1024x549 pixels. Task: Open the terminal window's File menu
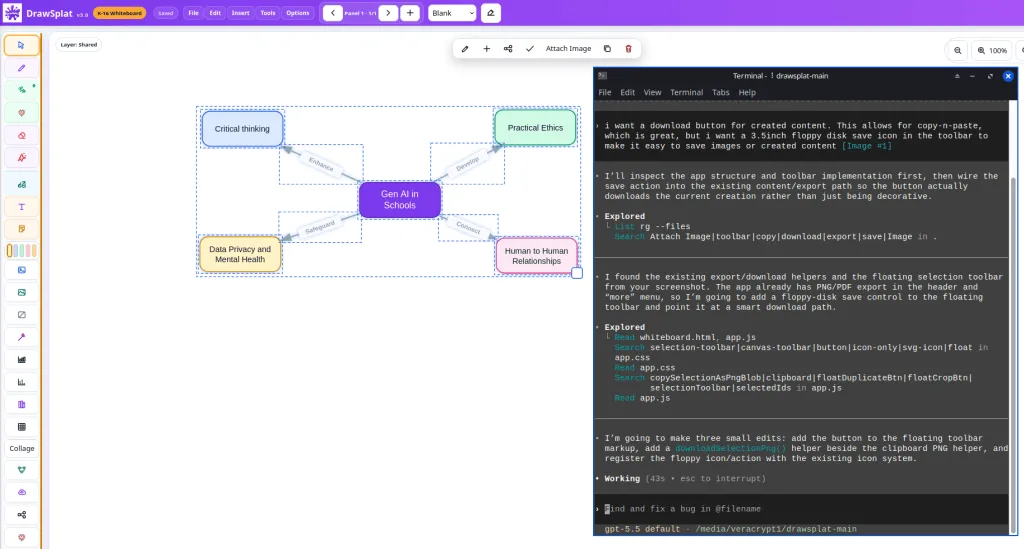tap(605, 93)
